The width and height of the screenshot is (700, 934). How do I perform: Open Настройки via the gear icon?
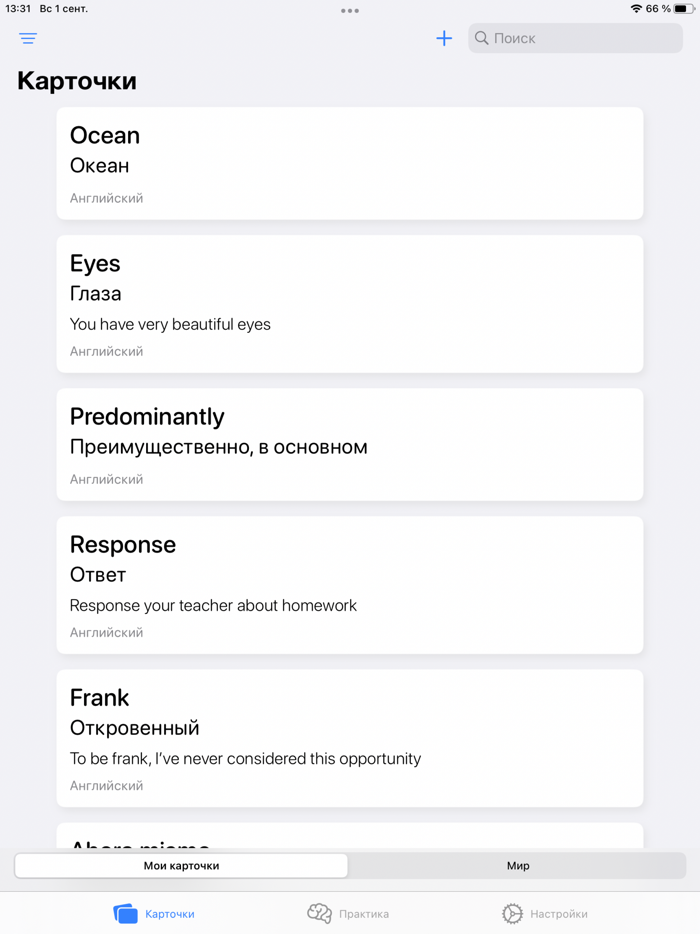click(x=511, y=913)
